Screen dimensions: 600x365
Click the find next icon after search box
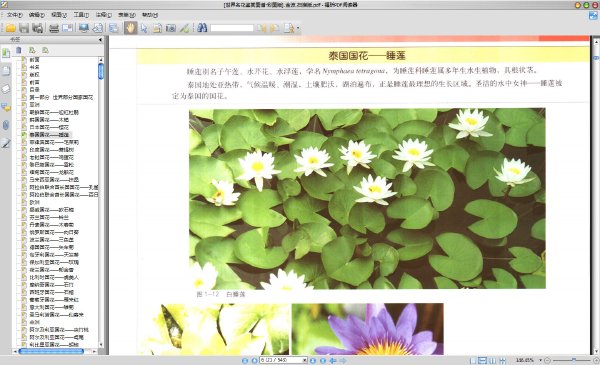pyautogui.click(x=275, y=28)
